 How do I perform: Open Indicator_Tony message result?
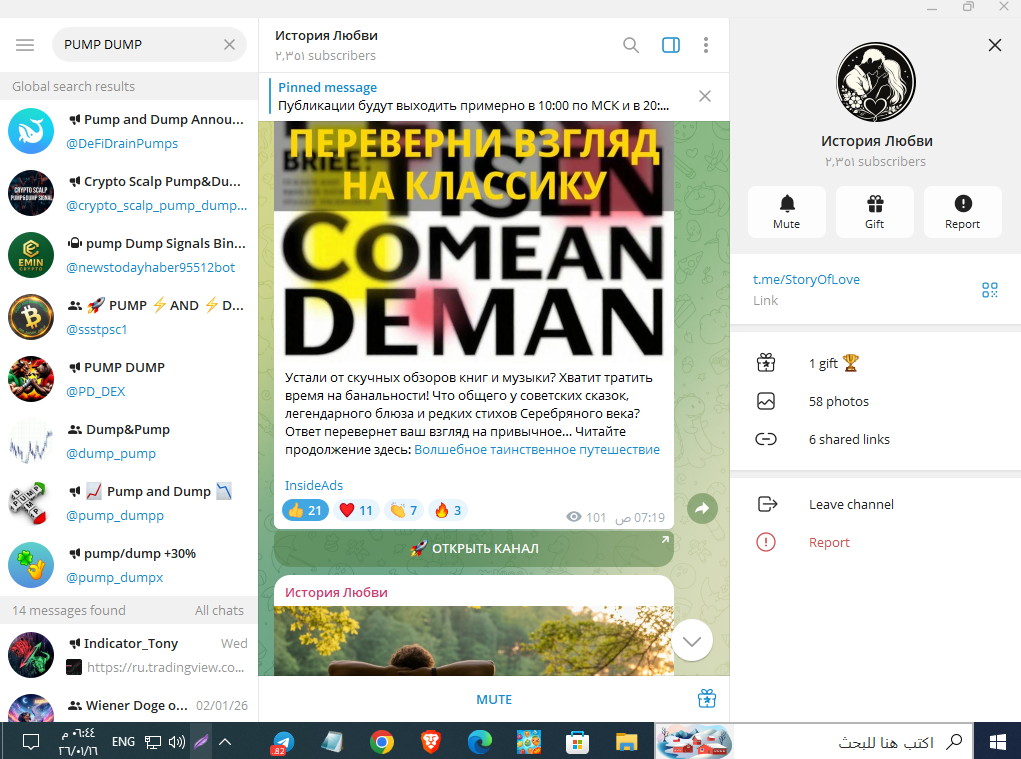click(129, 655)
